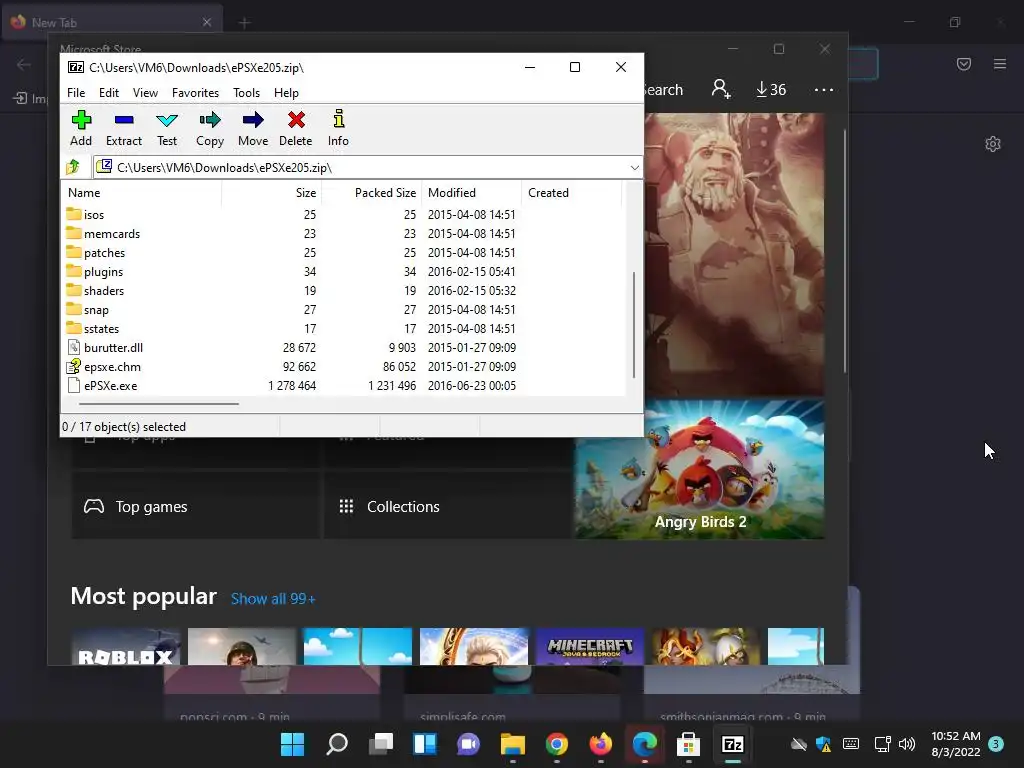Open taskbar Search
The height and width of the screenshot is (768, 1024).
coord(337,744)
